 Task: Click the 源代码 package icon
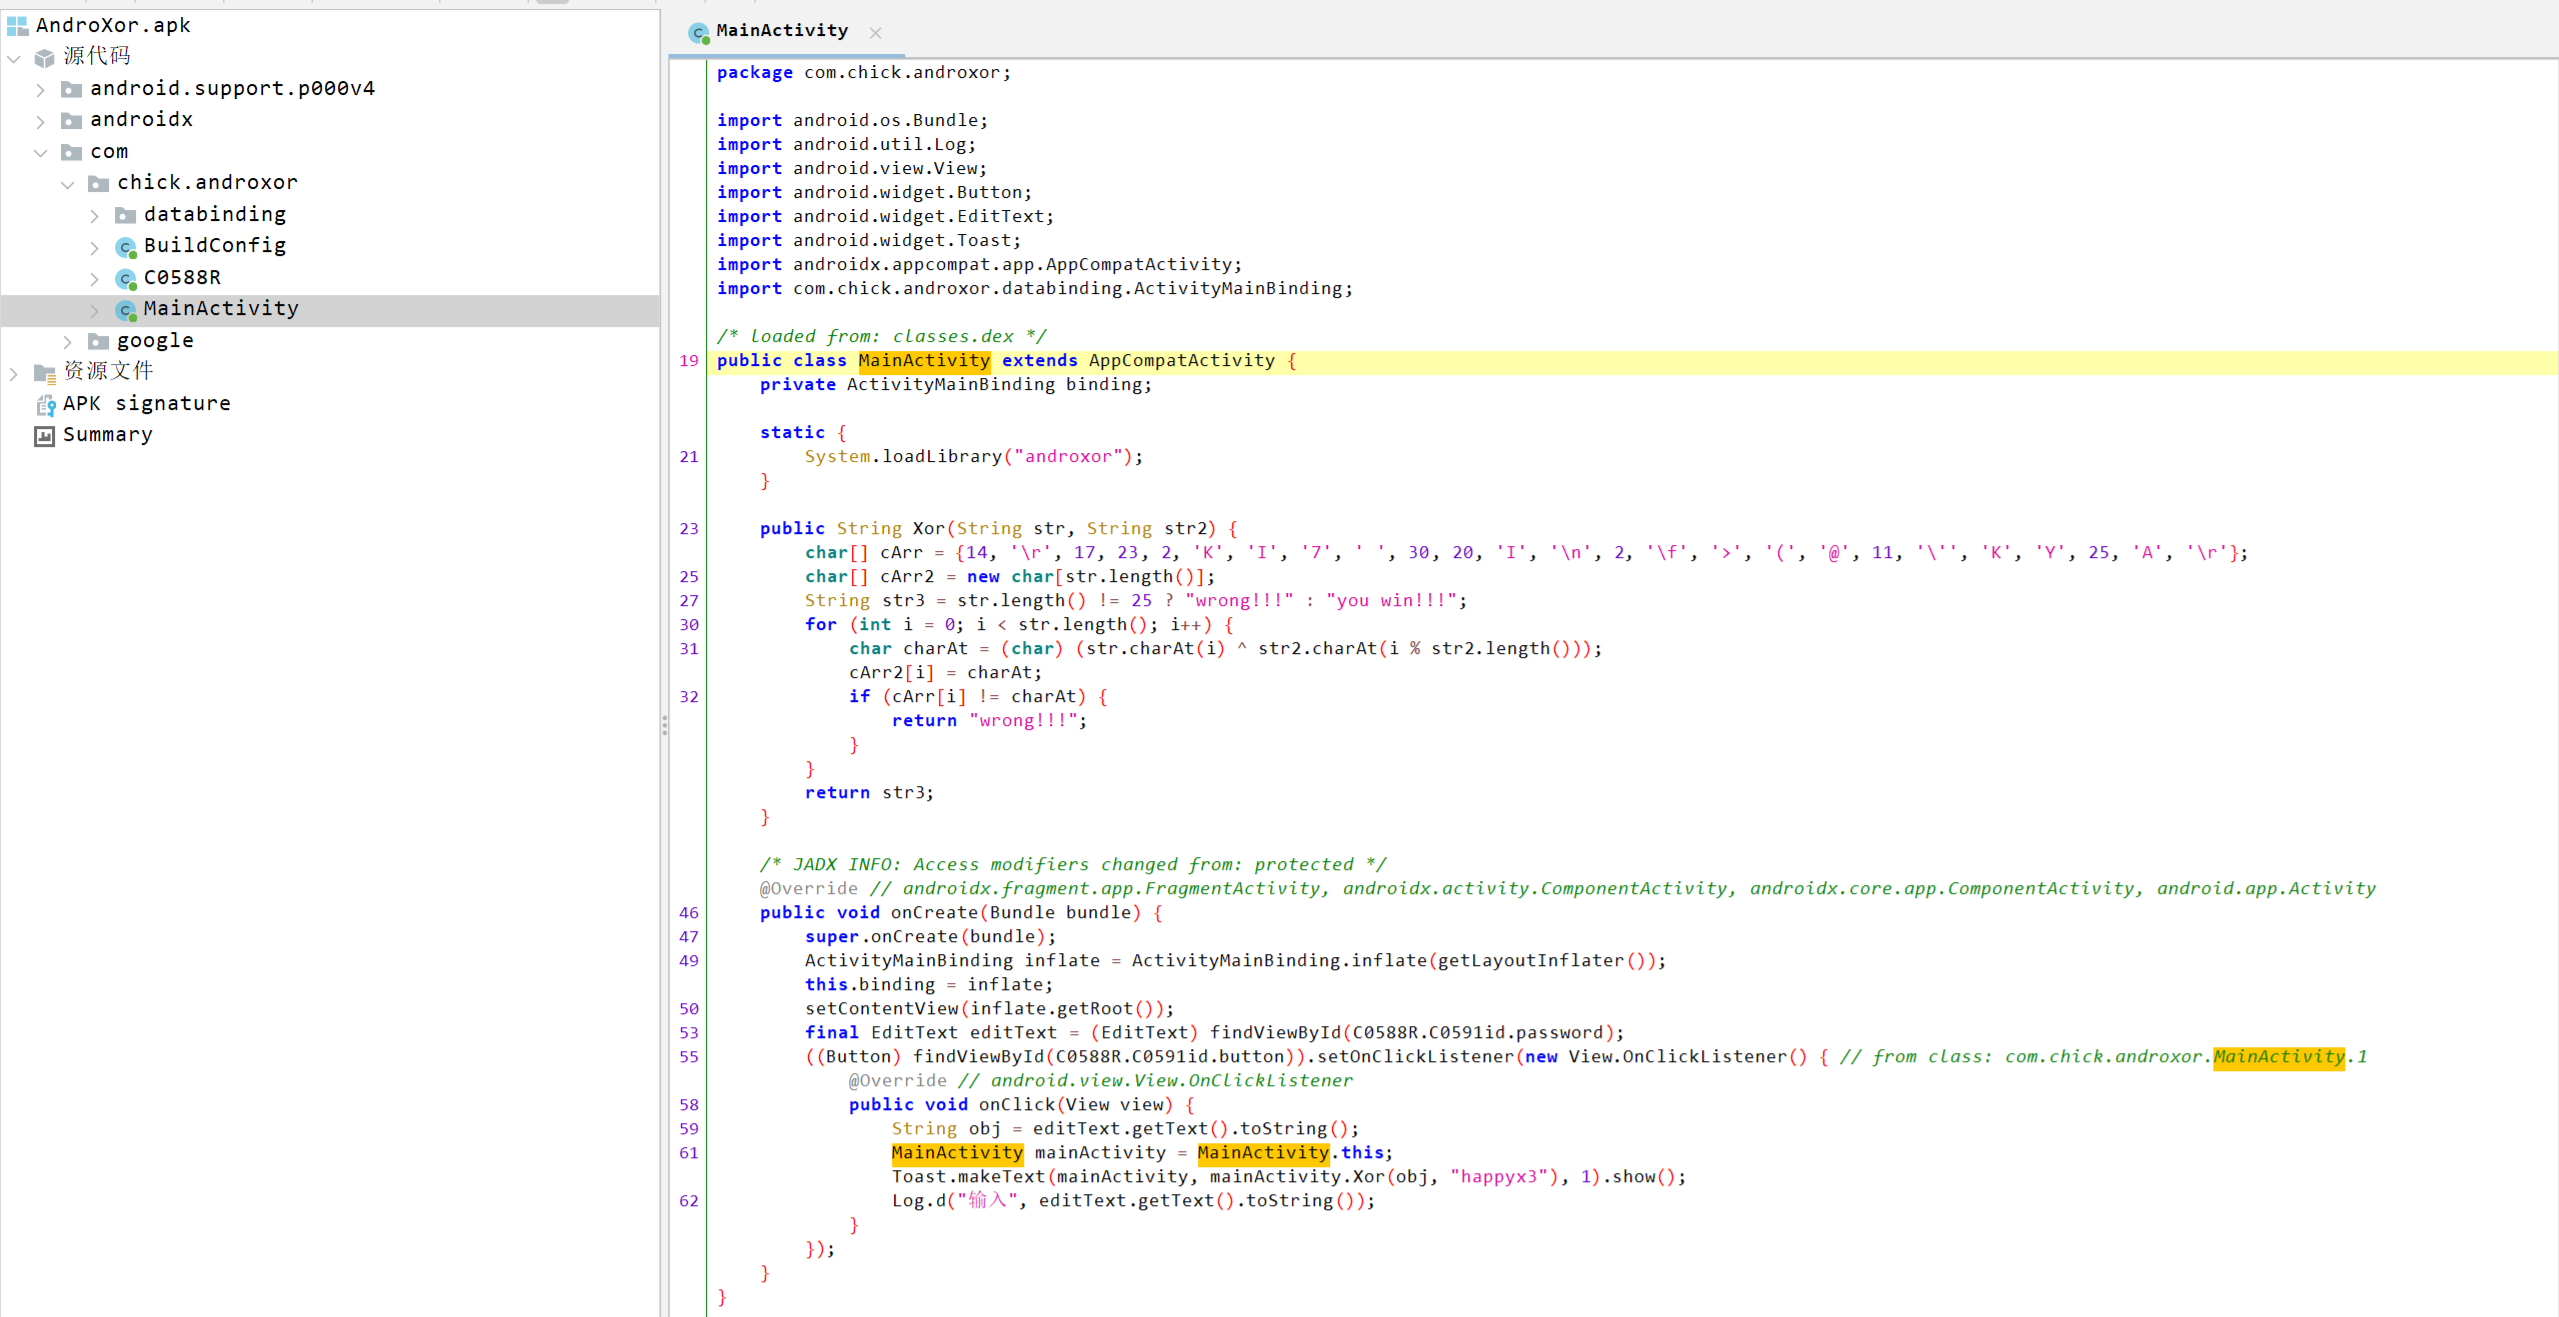(44, 57)
